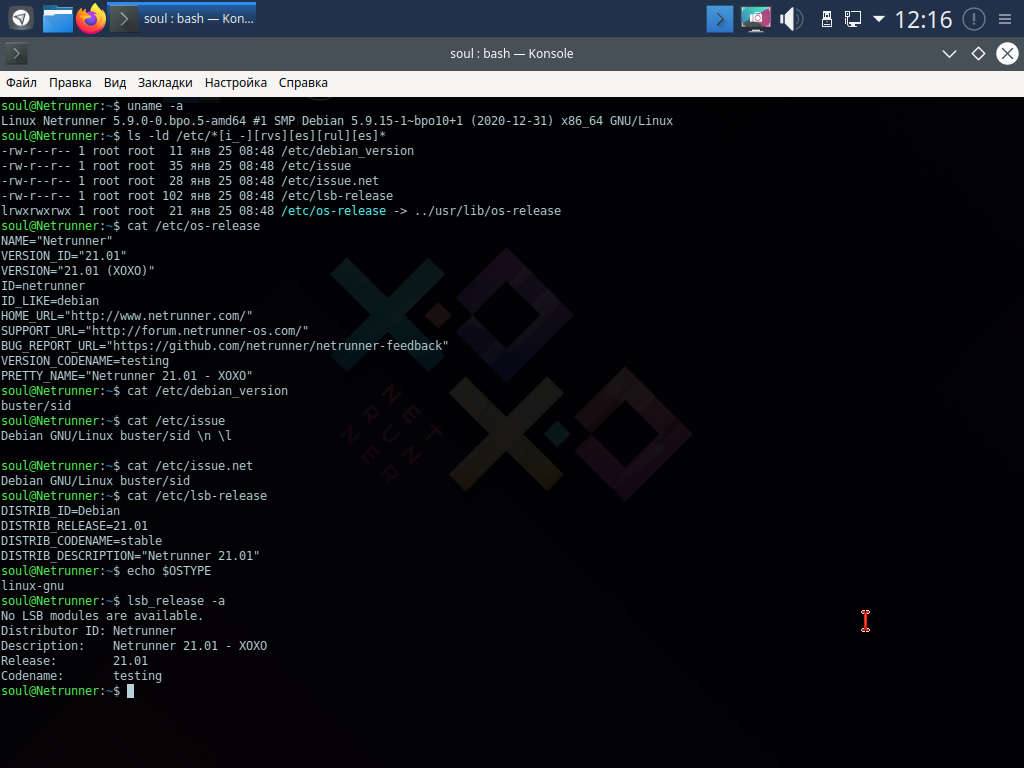Click the "echo $OSTYPE" command
This screenshot has width=1024, height=768.
point(169,571)
